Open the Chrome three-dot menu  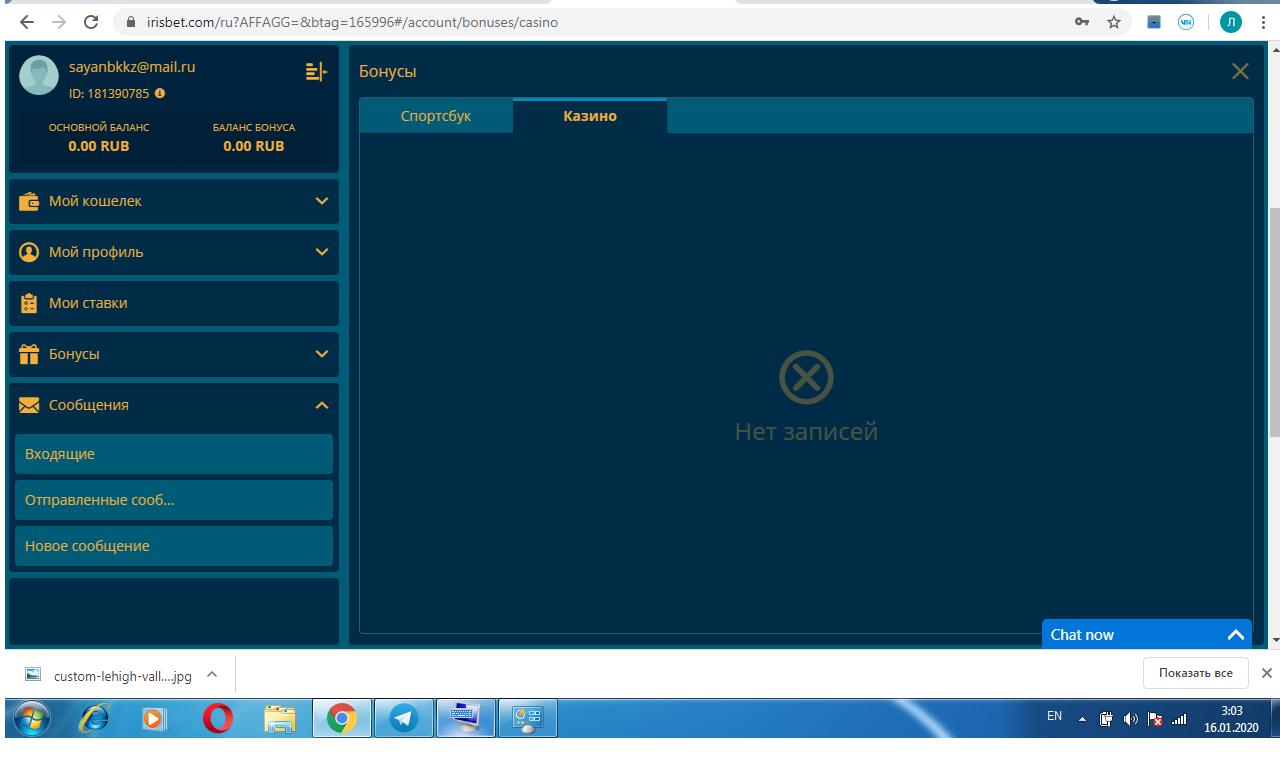click(x=1264, y=22)
